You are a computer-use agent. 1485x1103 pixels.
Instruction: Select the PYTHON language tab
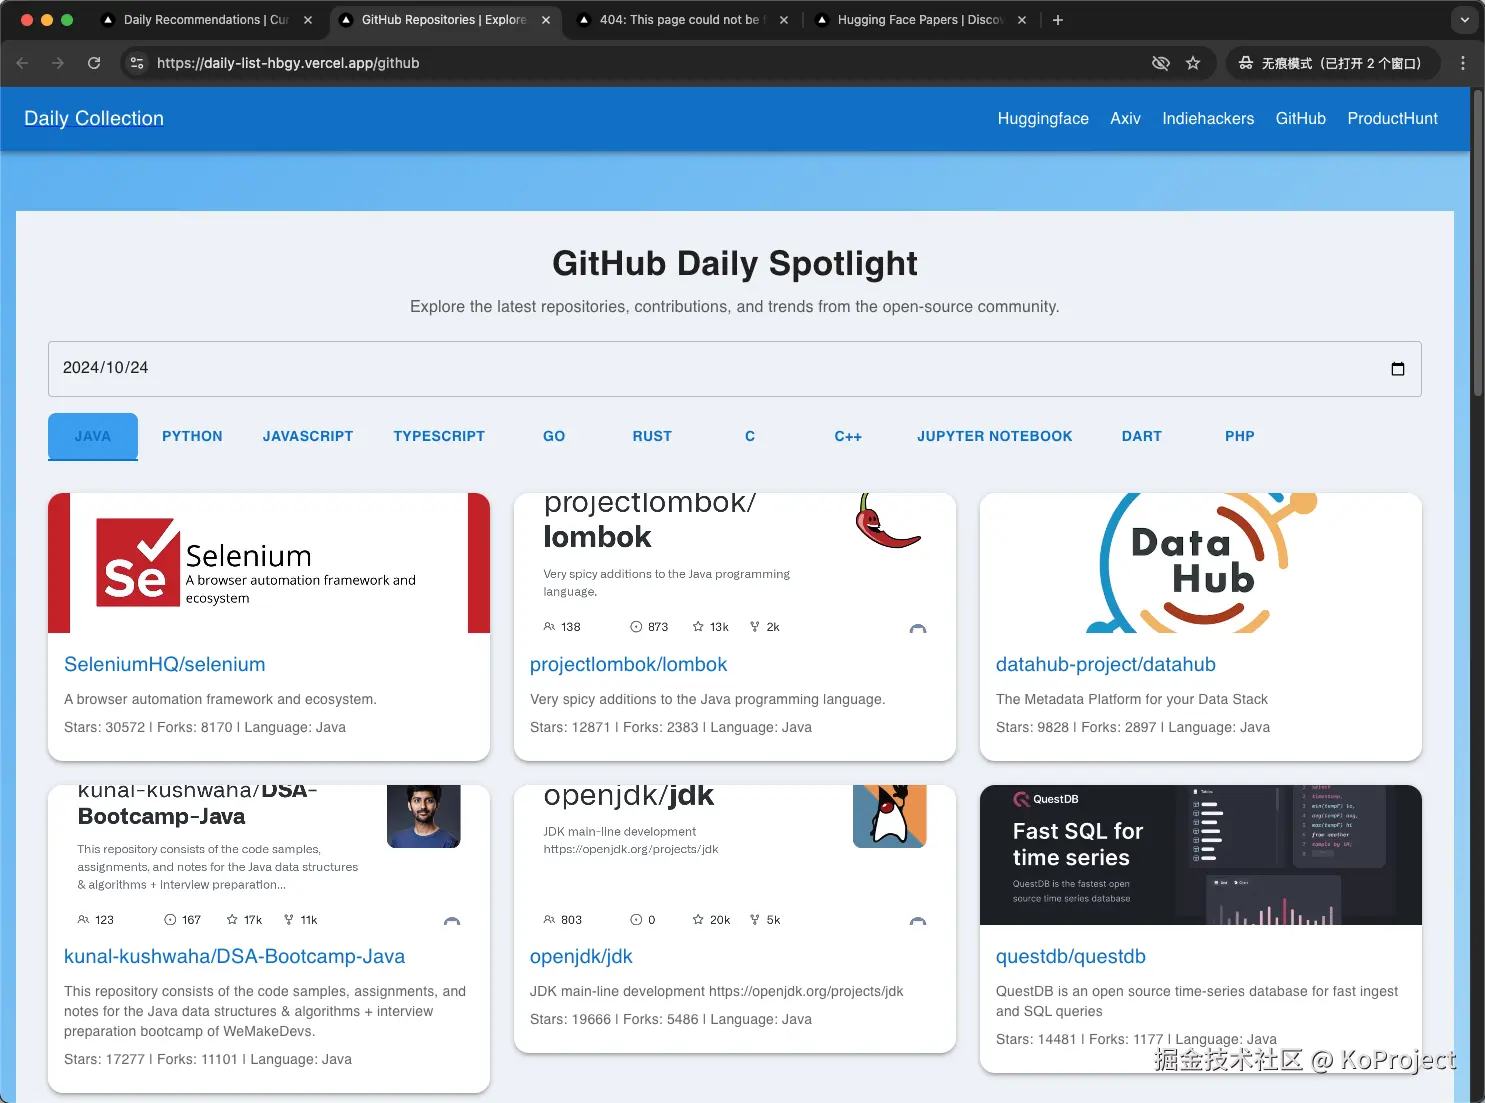point(192,436)
